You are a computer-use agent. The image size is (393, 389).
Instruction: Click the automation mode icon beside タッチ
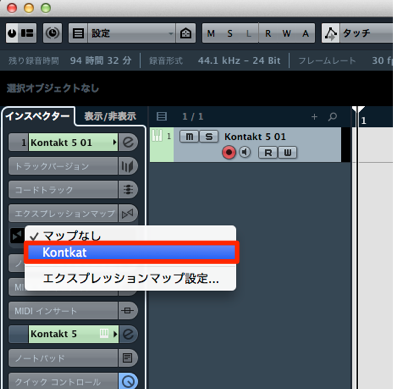(x=331, y=33)
